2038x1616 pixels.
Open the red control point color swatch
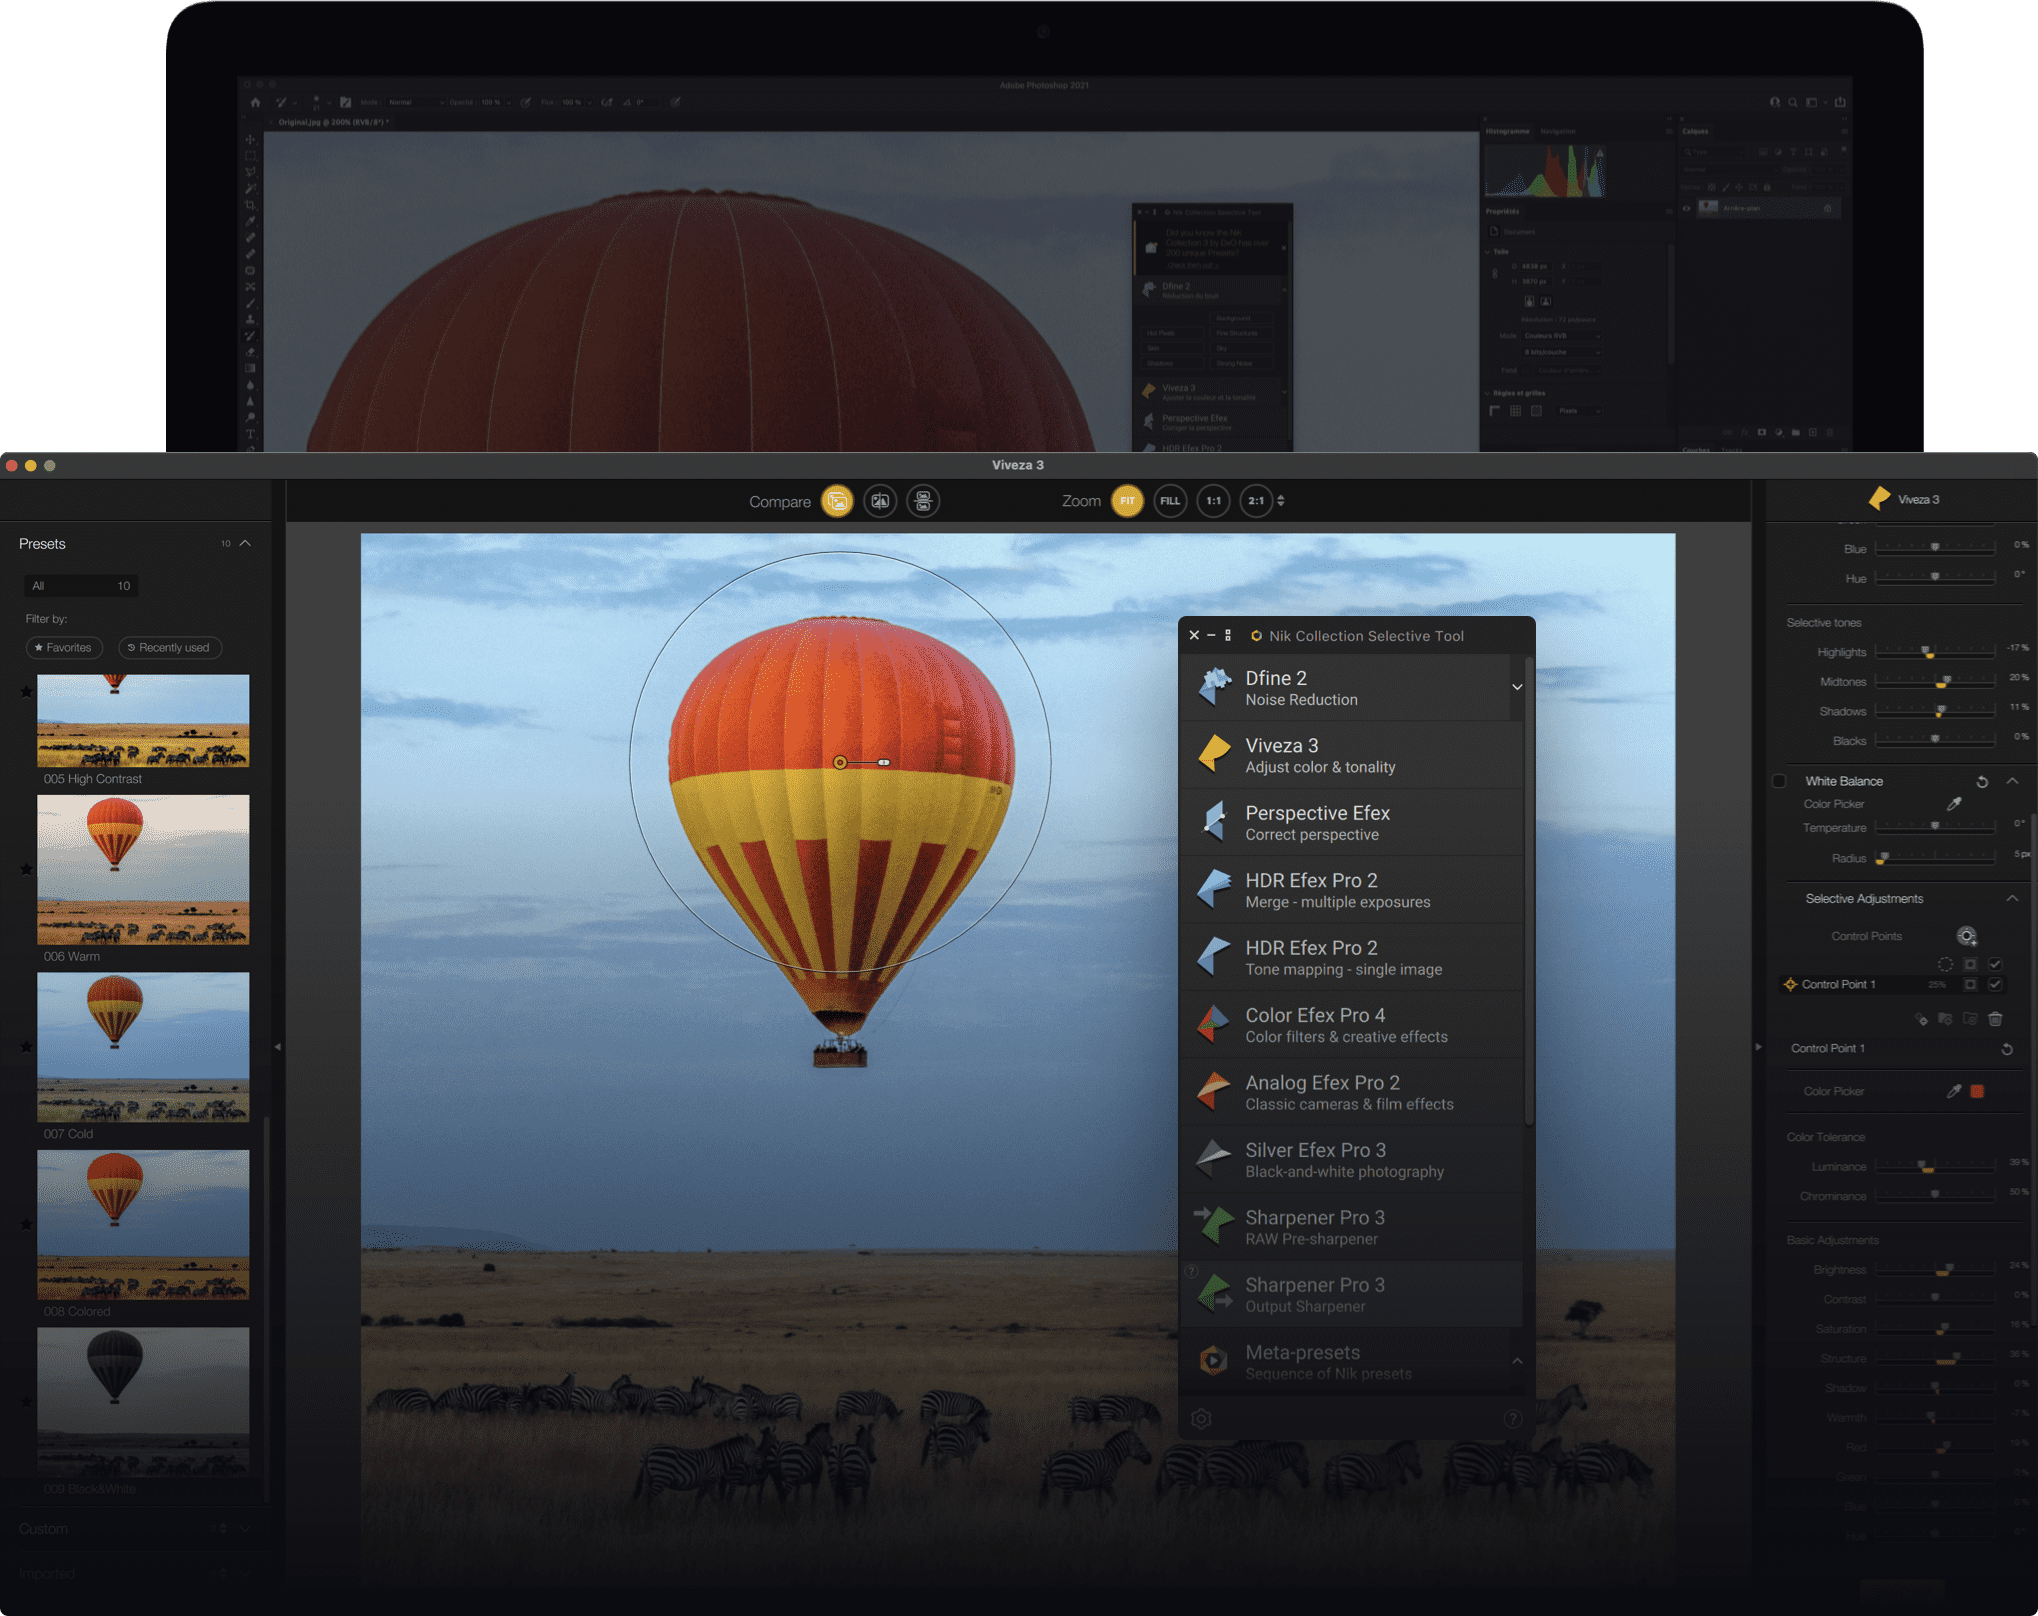(1977, 1091)
